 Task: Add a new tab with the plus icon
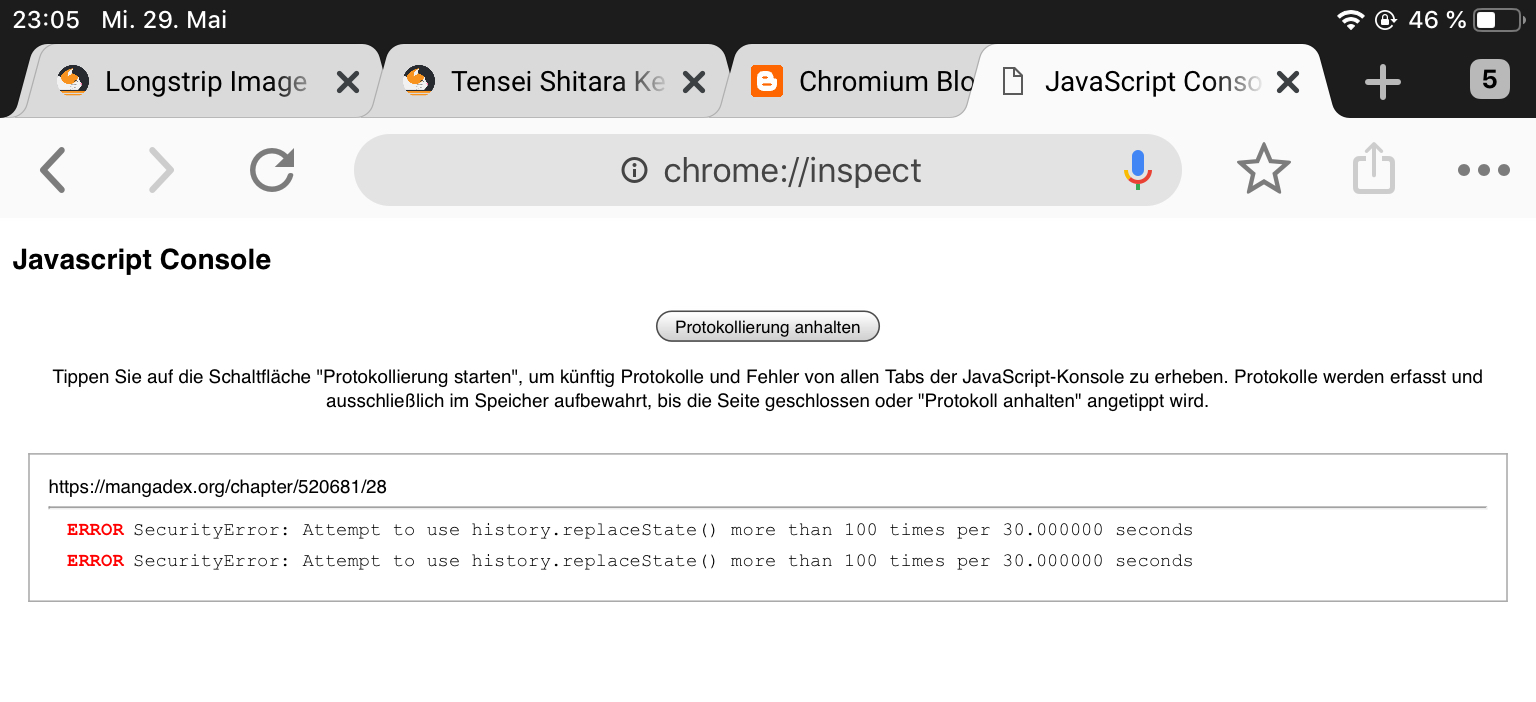click(x=1382, y=82)
